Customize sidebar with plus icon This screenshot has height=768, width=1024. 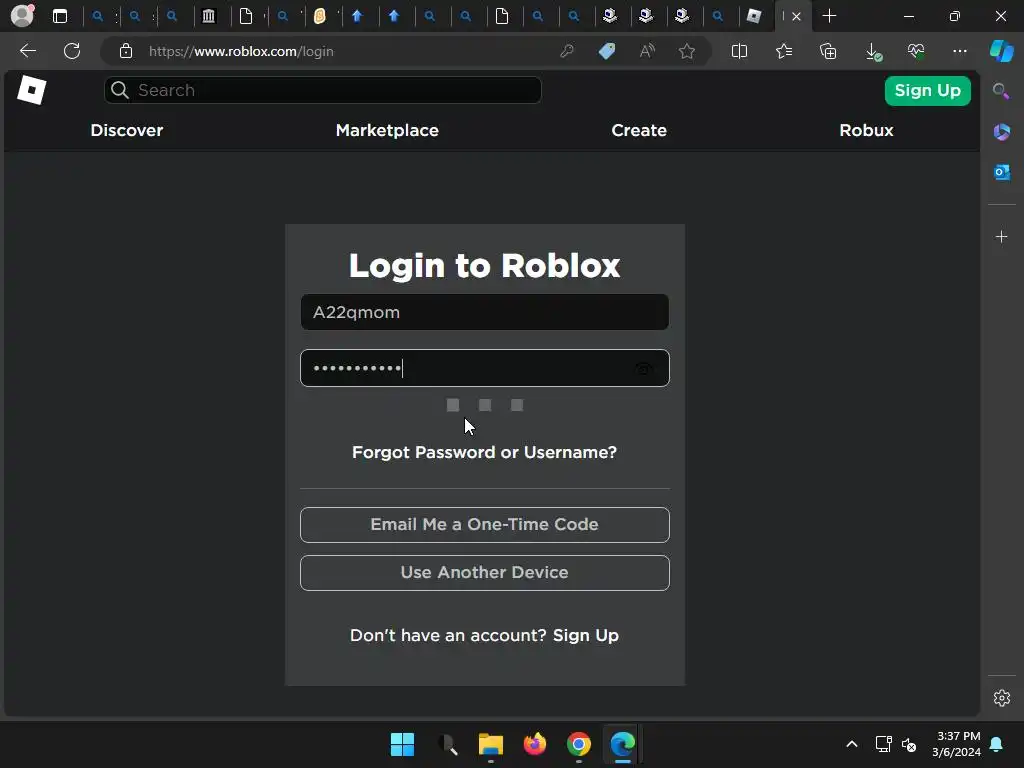point(1002,236)
